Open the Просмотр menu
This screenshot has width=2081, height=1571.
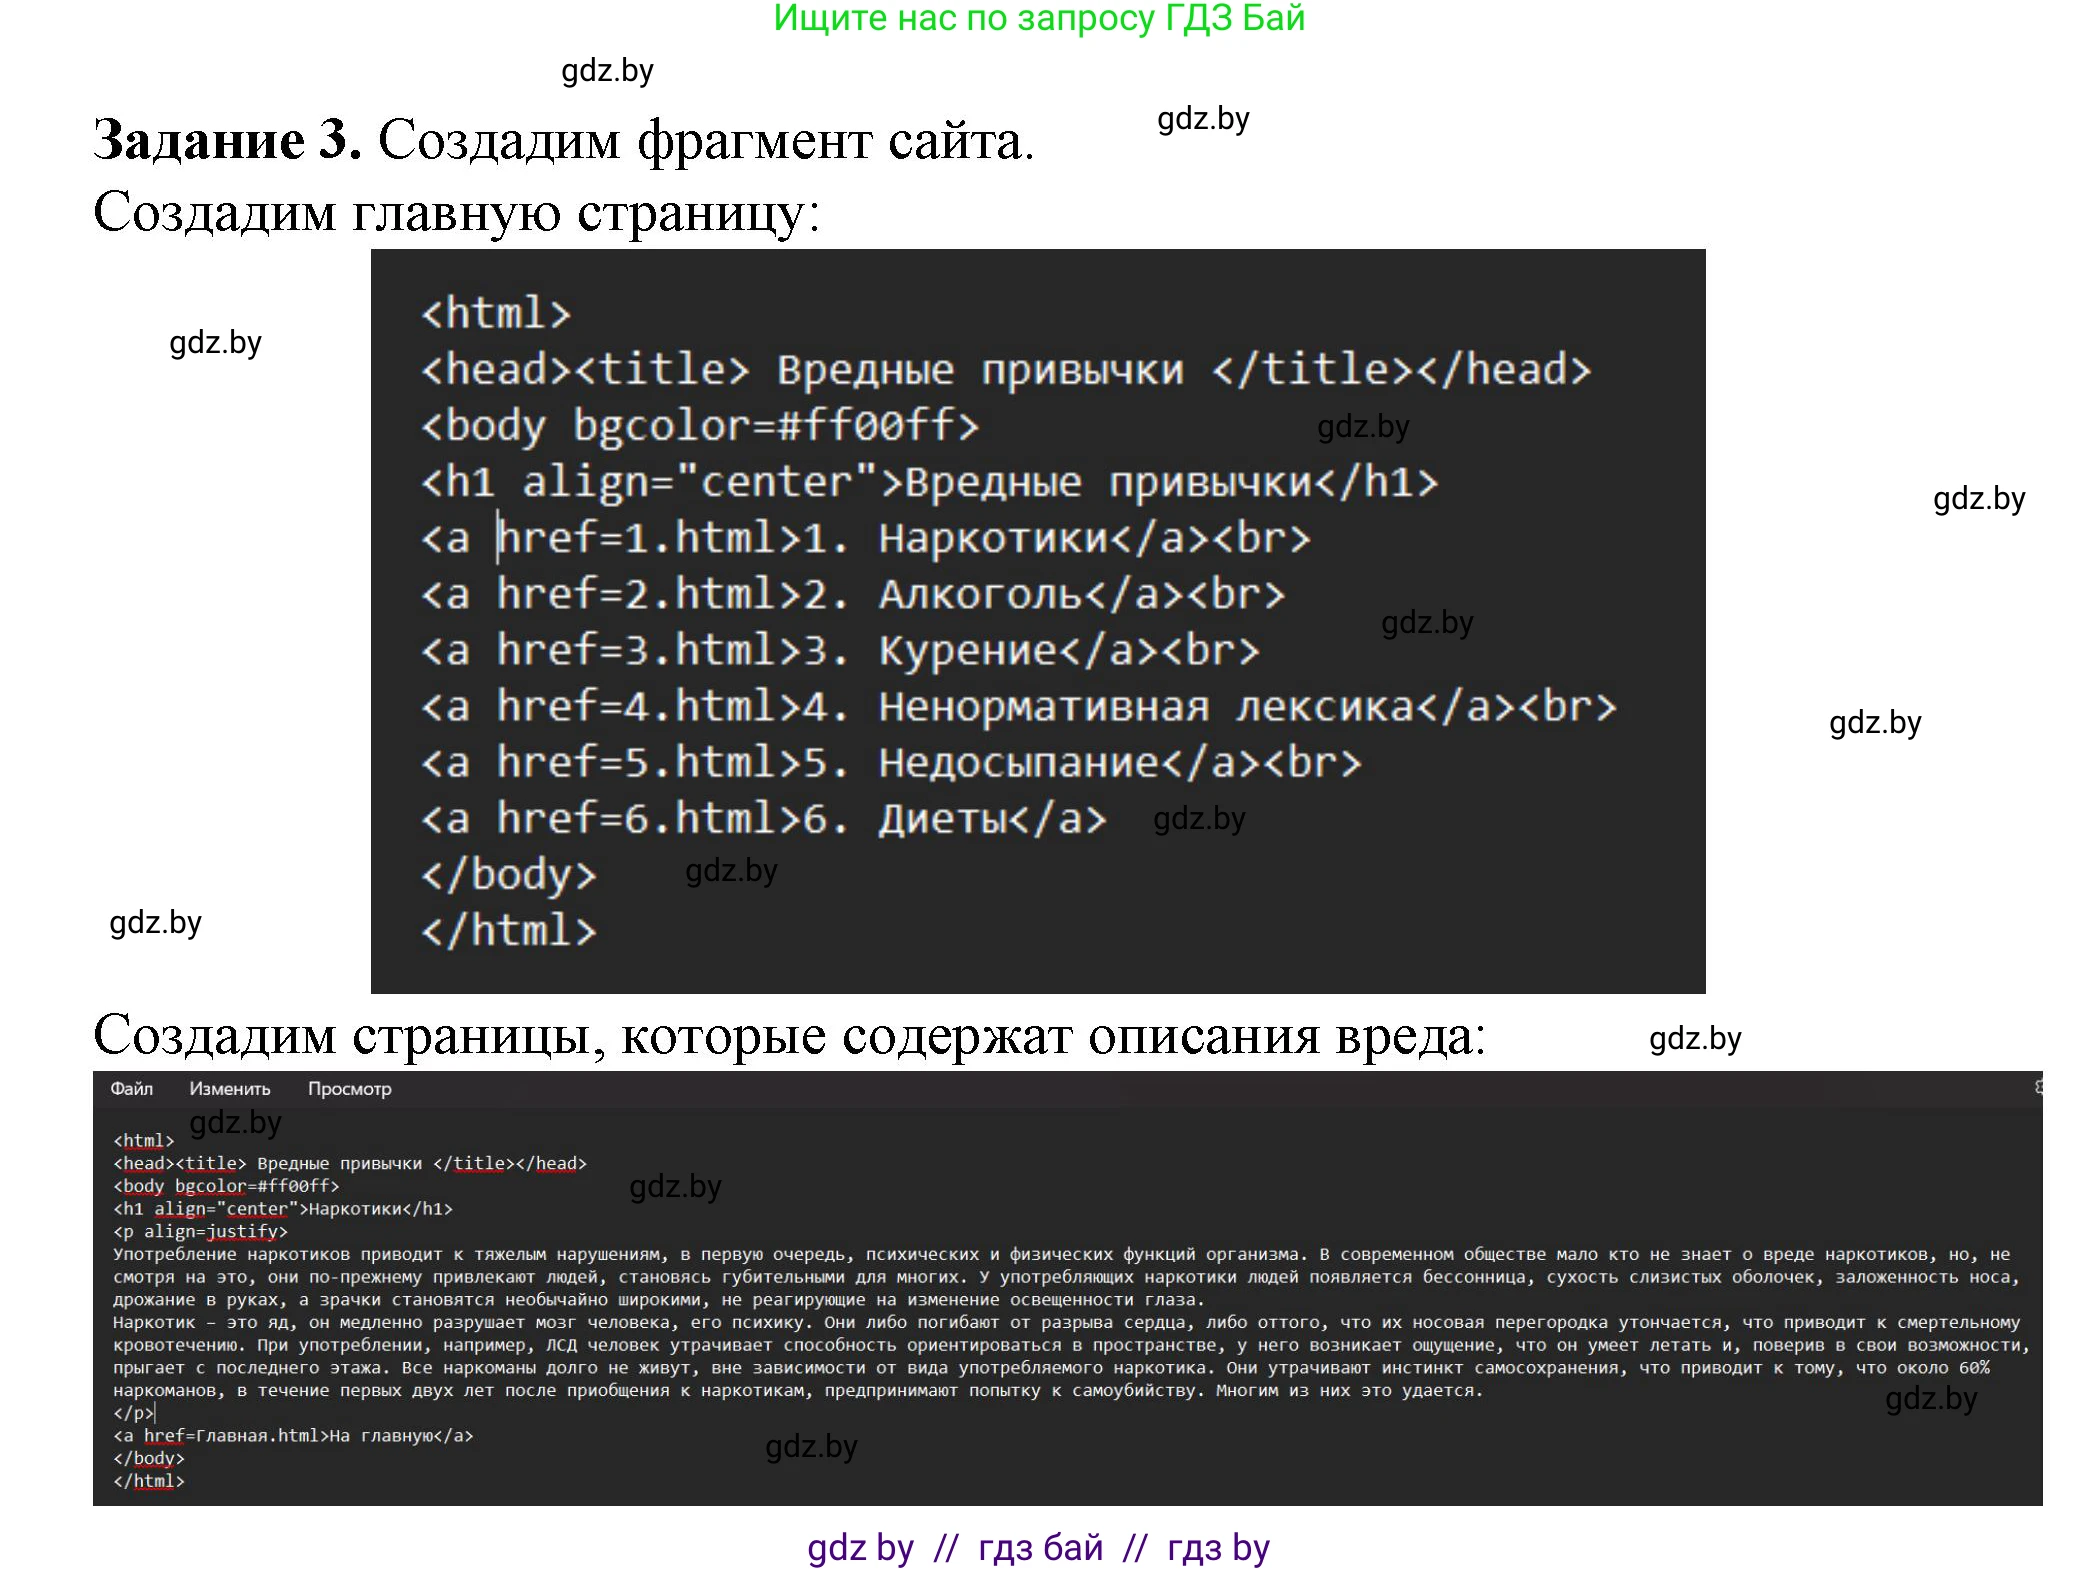pos(349,1089)
